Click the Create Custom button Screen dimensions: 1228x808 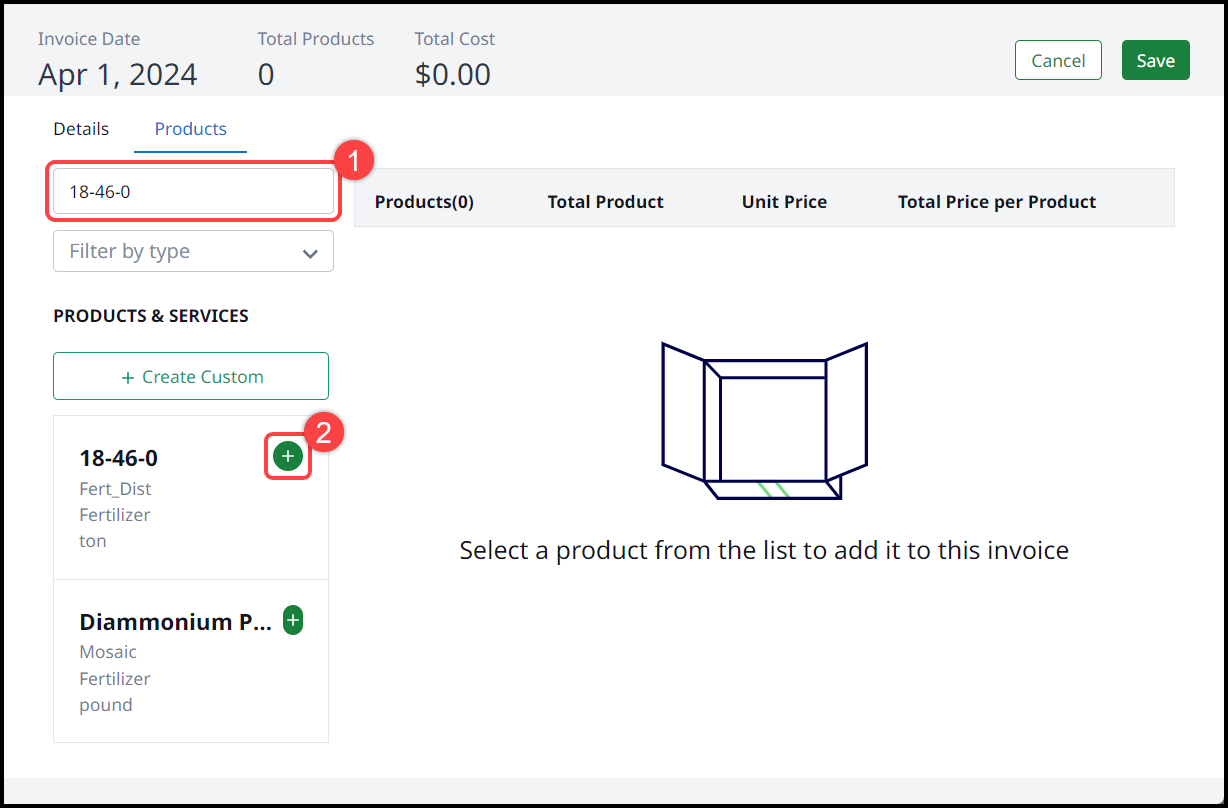191,377
